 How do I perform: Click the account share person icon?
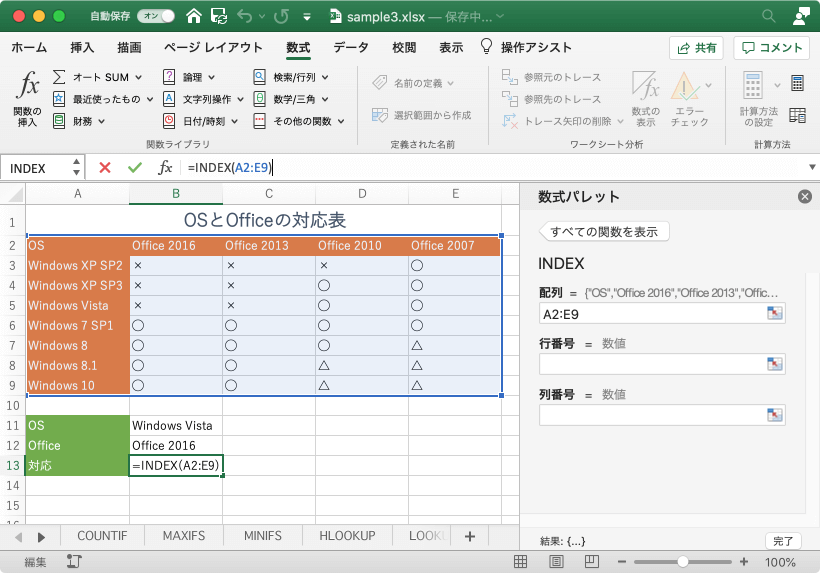(801, 16)
